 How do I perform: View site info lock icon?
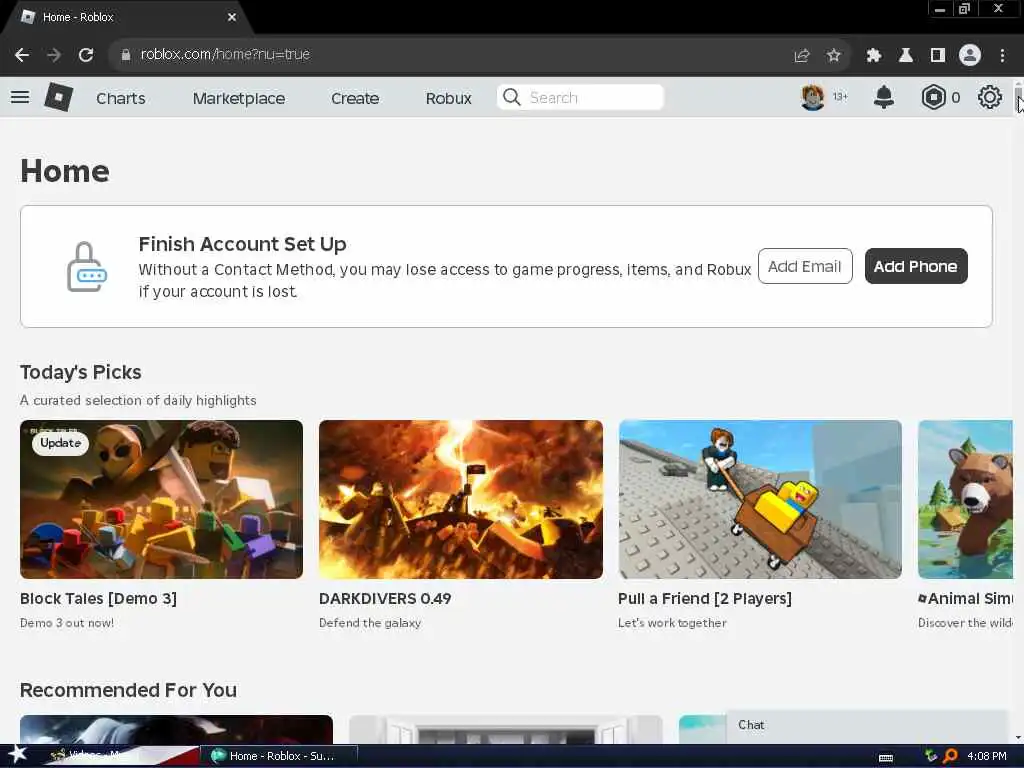[x=125, y=55]
